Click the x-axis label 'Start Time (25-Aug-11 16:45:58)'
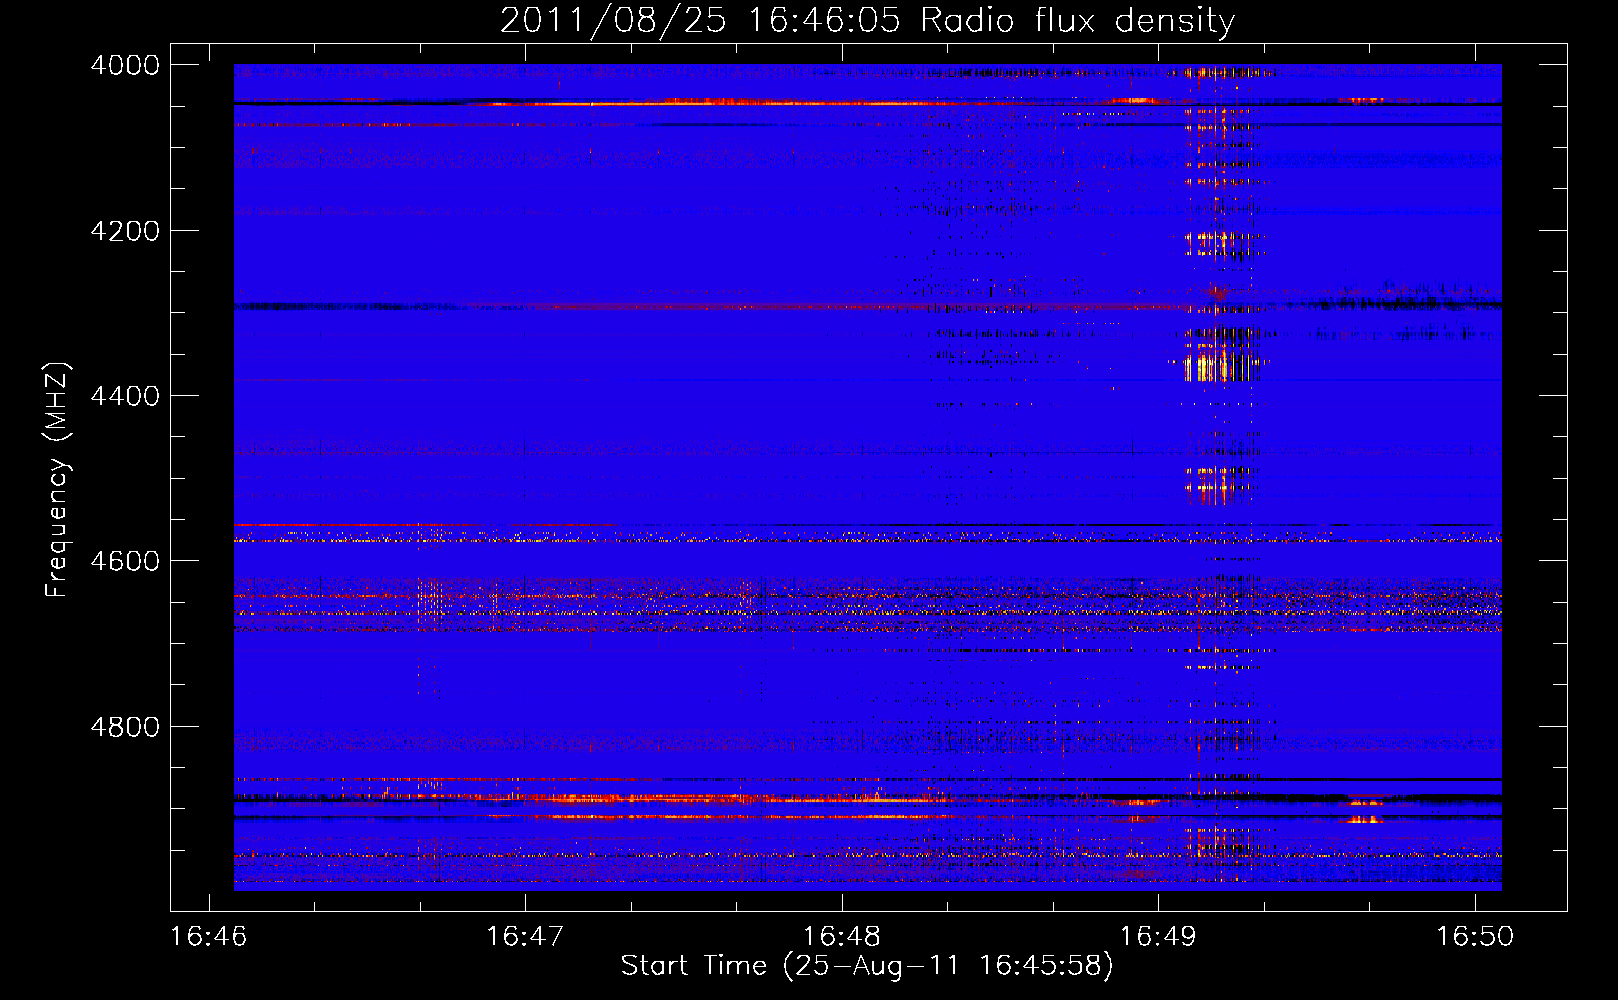 tap(867, 966)
